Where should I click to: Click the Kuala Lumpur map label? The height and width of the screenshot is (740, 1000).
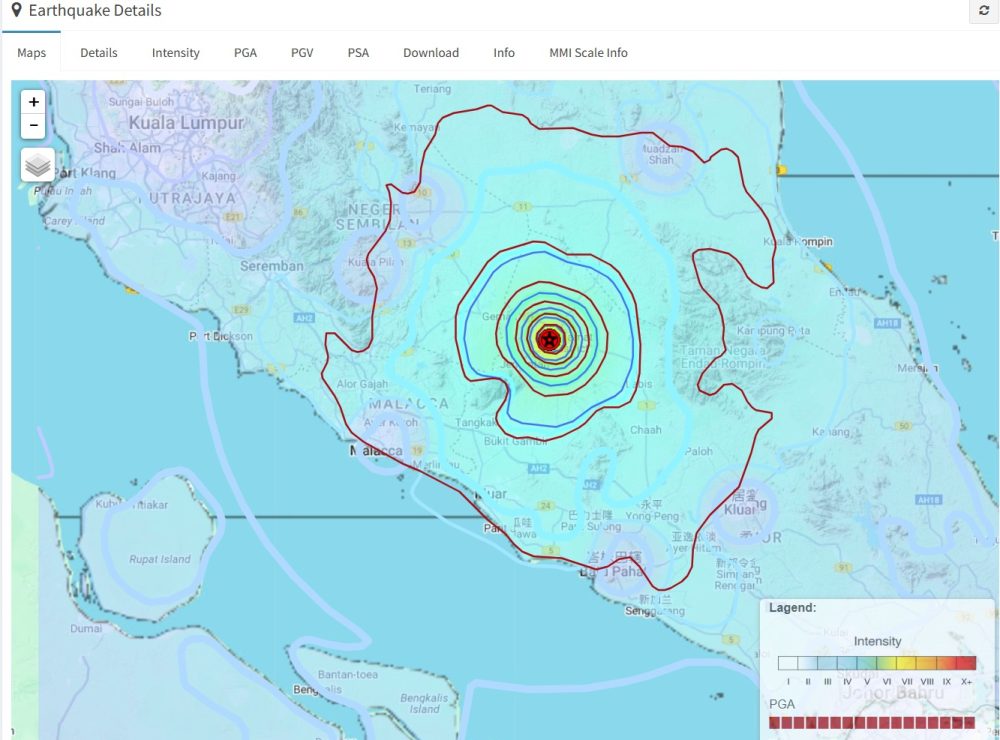click(186, 122)
